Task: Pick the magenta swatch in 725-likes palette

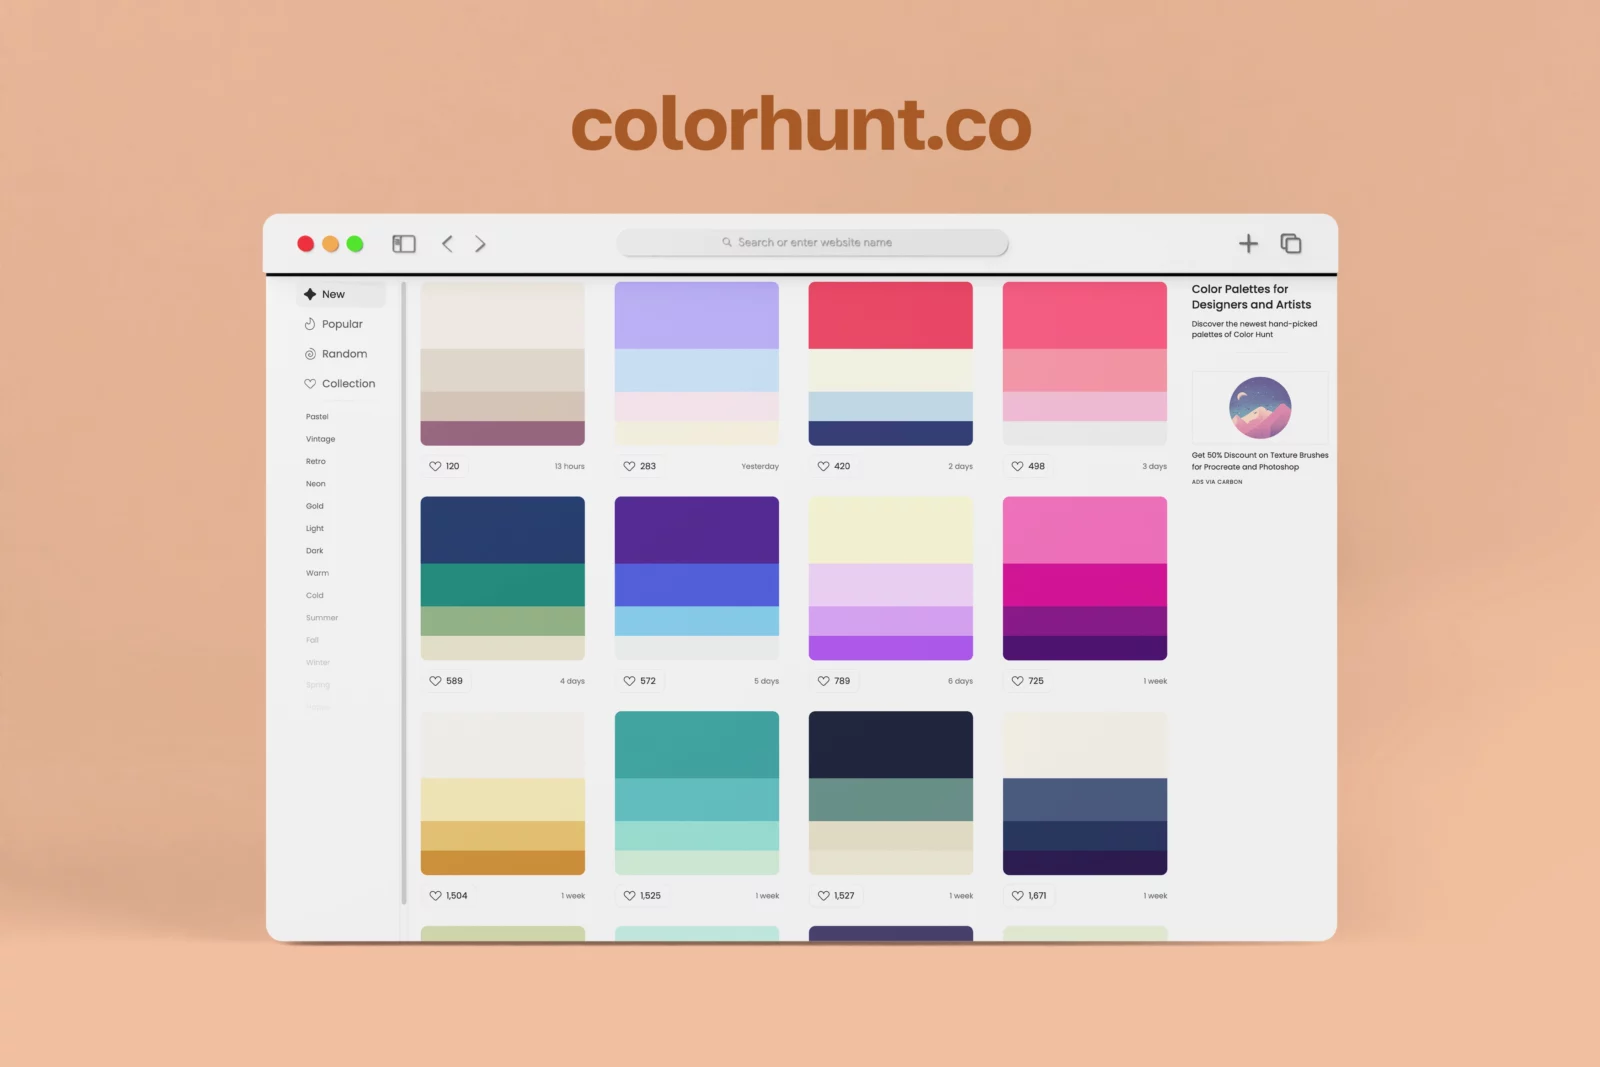Action: [1085, 585]
